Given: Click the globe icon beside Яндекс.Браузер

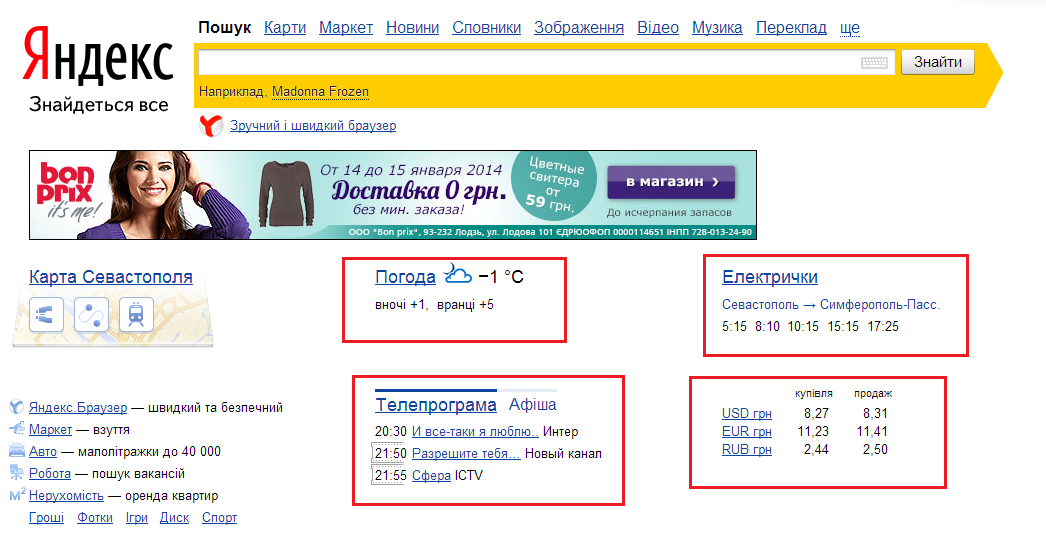Looking at the screenshot, I should [17, 407].
